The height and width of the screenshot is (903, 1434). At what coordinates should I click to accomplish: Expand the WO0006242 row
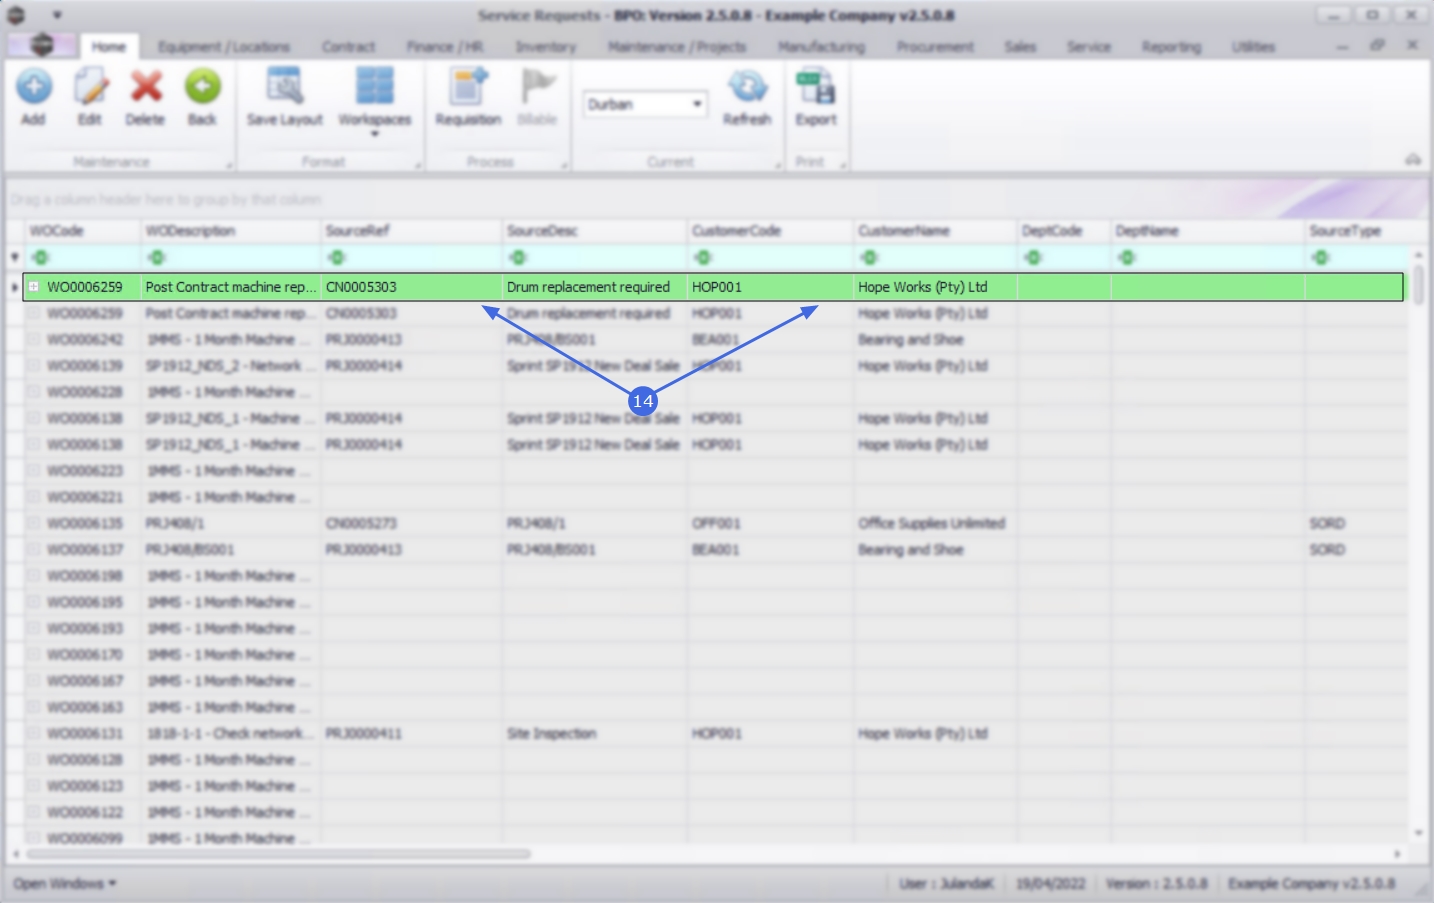click(33, 339)
